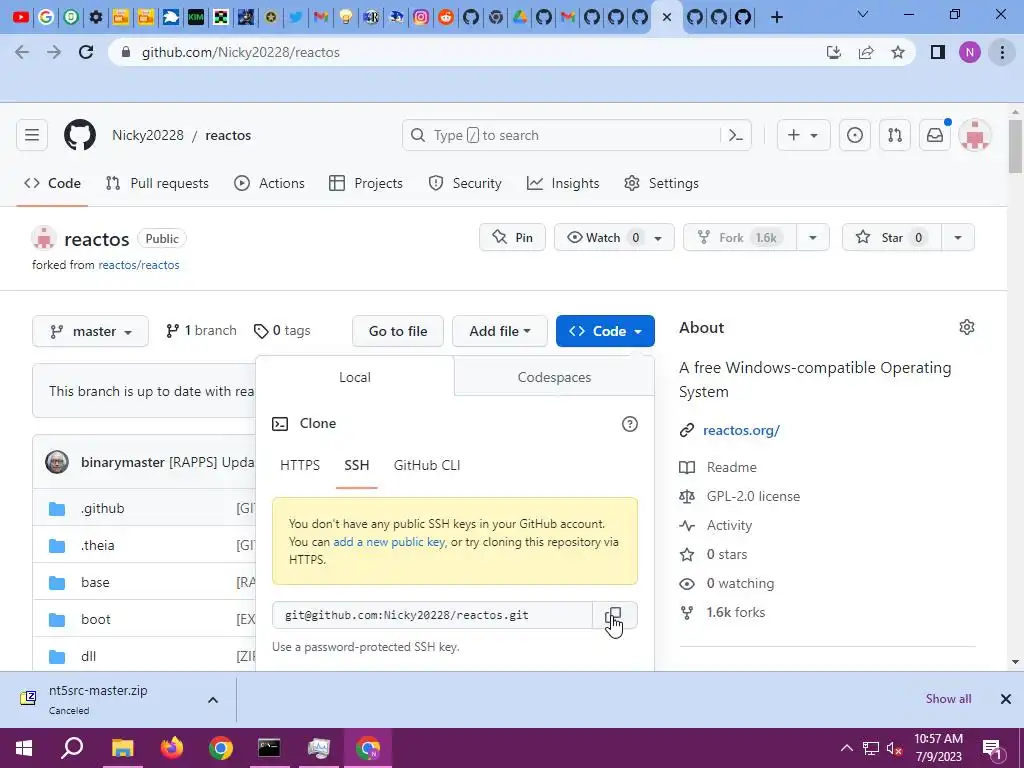
Task: Open the GitHub hamburger navigation menu
Action: [x=32, y=135]
